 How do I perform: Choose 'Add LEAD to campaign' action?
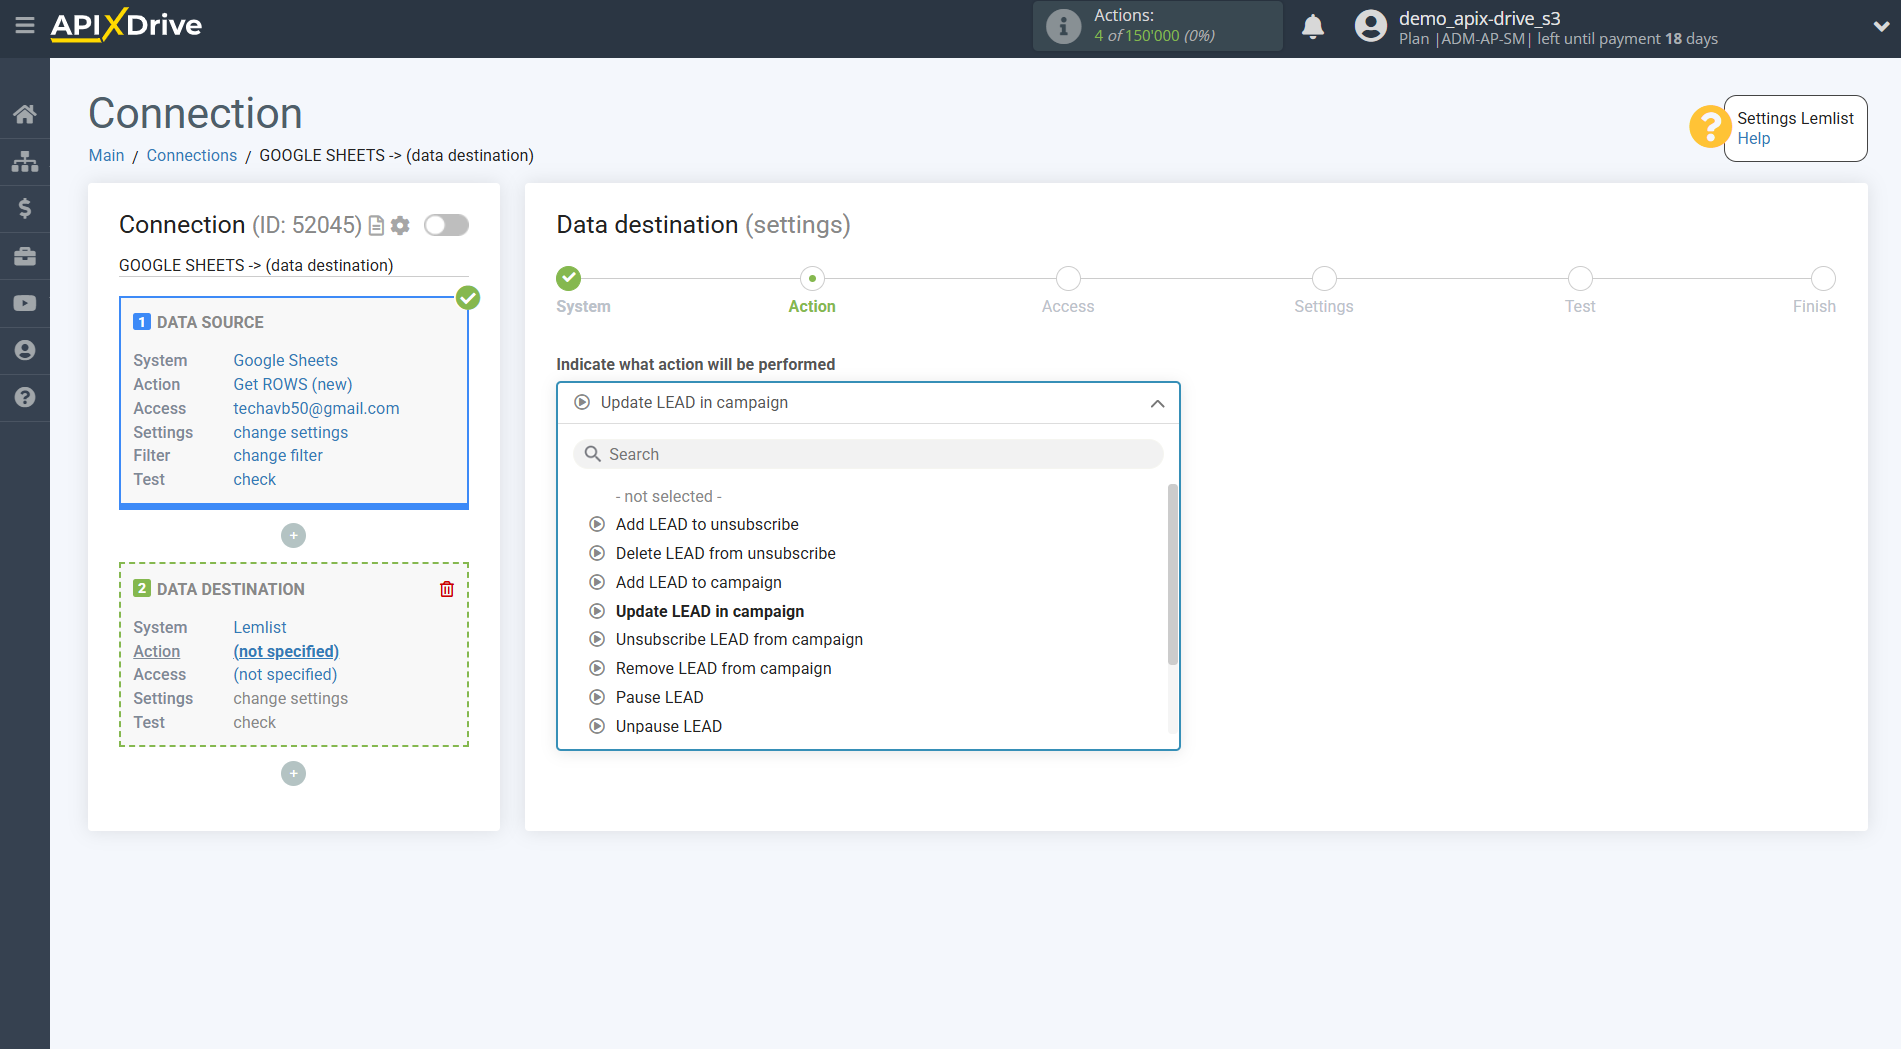pos(699,582)
